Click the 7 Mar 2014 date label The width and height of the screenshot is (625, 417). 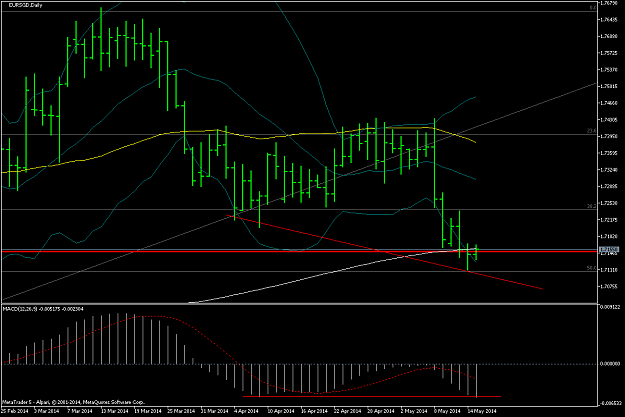tap(80, 411)
